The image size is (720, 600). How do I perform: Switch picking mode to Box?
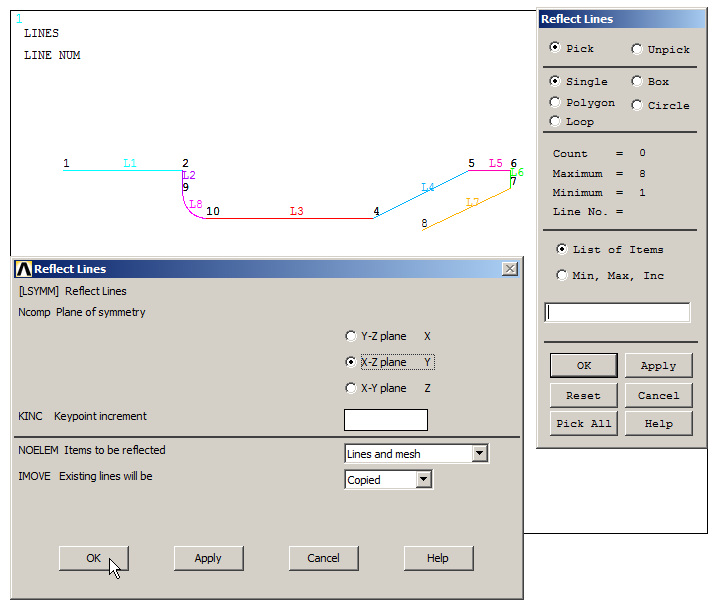637,82
